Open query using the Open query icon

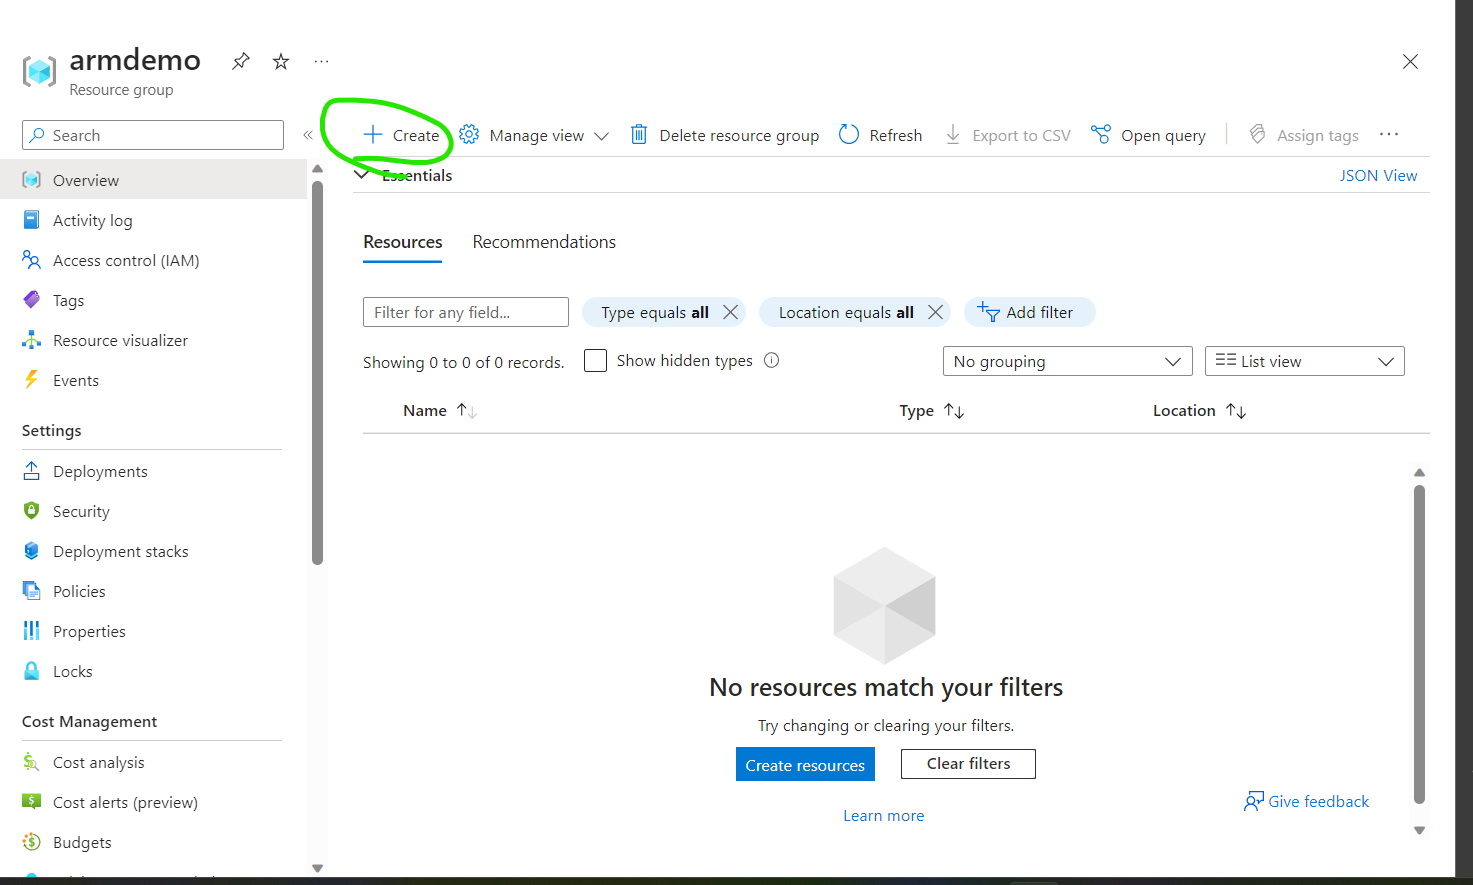pyautogui.click(x=1101, y=135)
